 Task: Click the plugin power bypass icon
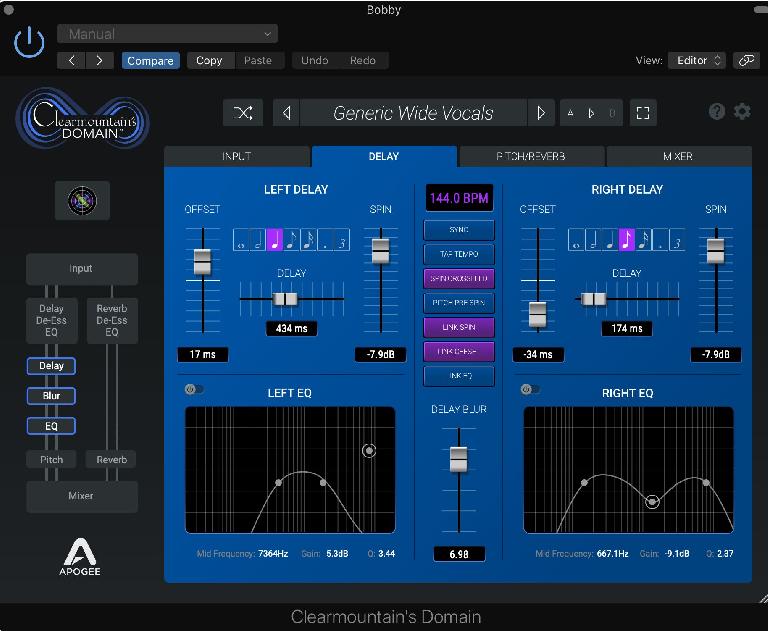pos(29,43)
